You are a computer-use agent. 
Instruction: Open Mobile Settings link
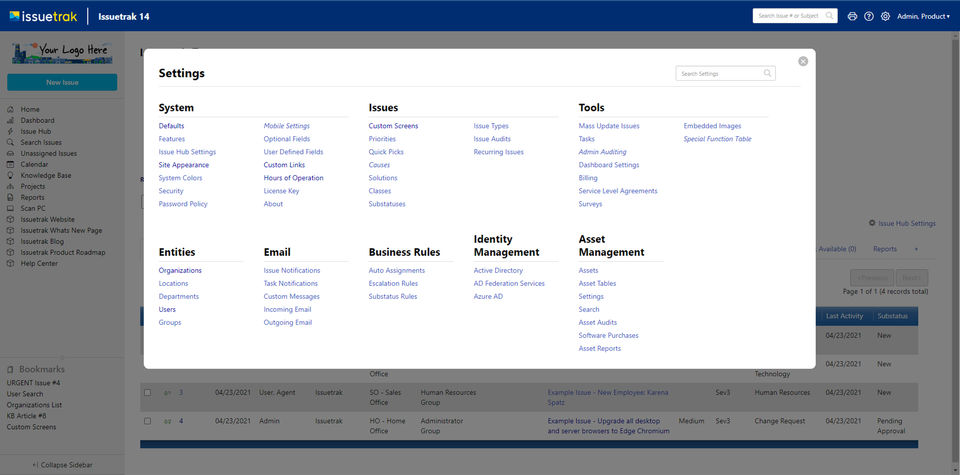(287, 126)
